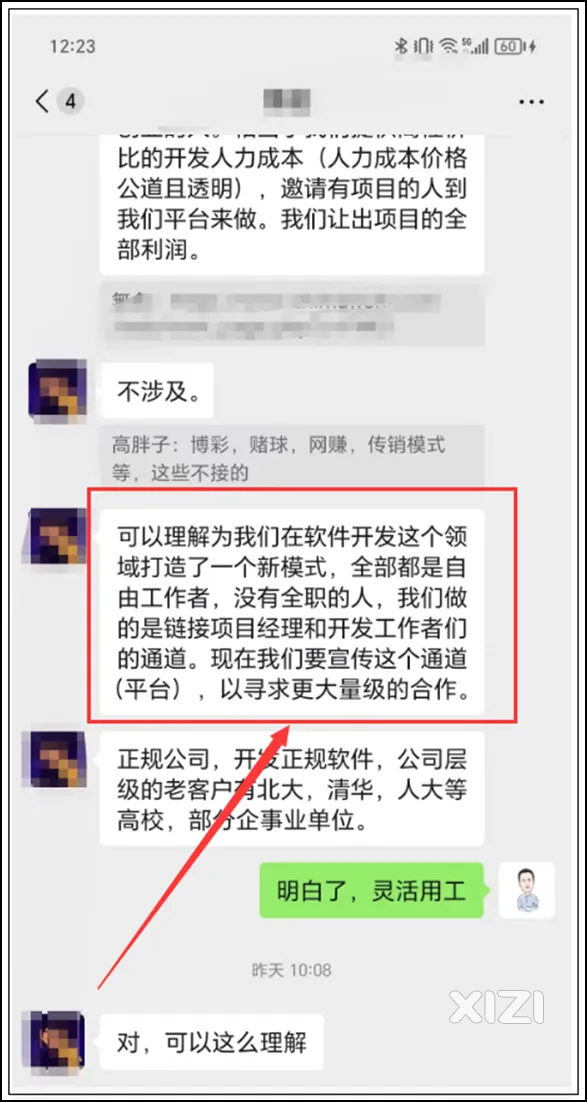
Task: Tap the unread count badge showing 4
Action: 70,101
